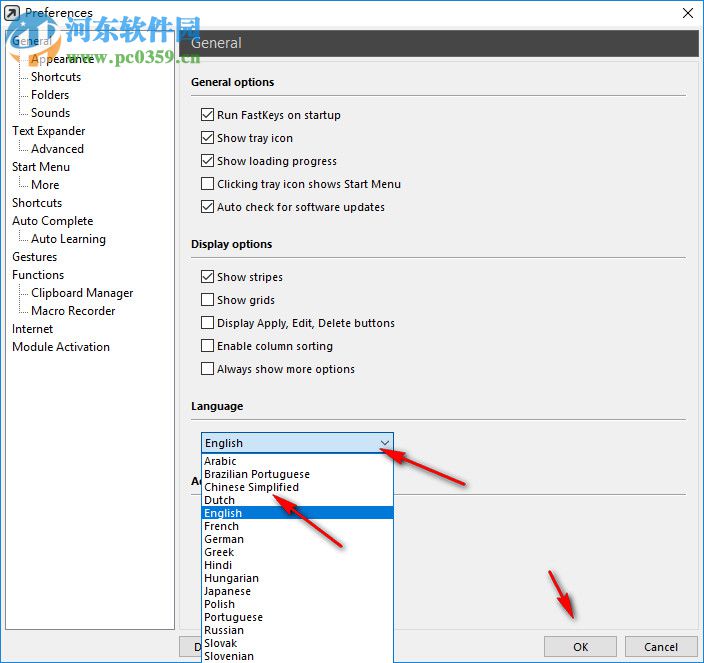Select Slovak from the list
This screenshot has width=704, height=663.
coord(297,643)
